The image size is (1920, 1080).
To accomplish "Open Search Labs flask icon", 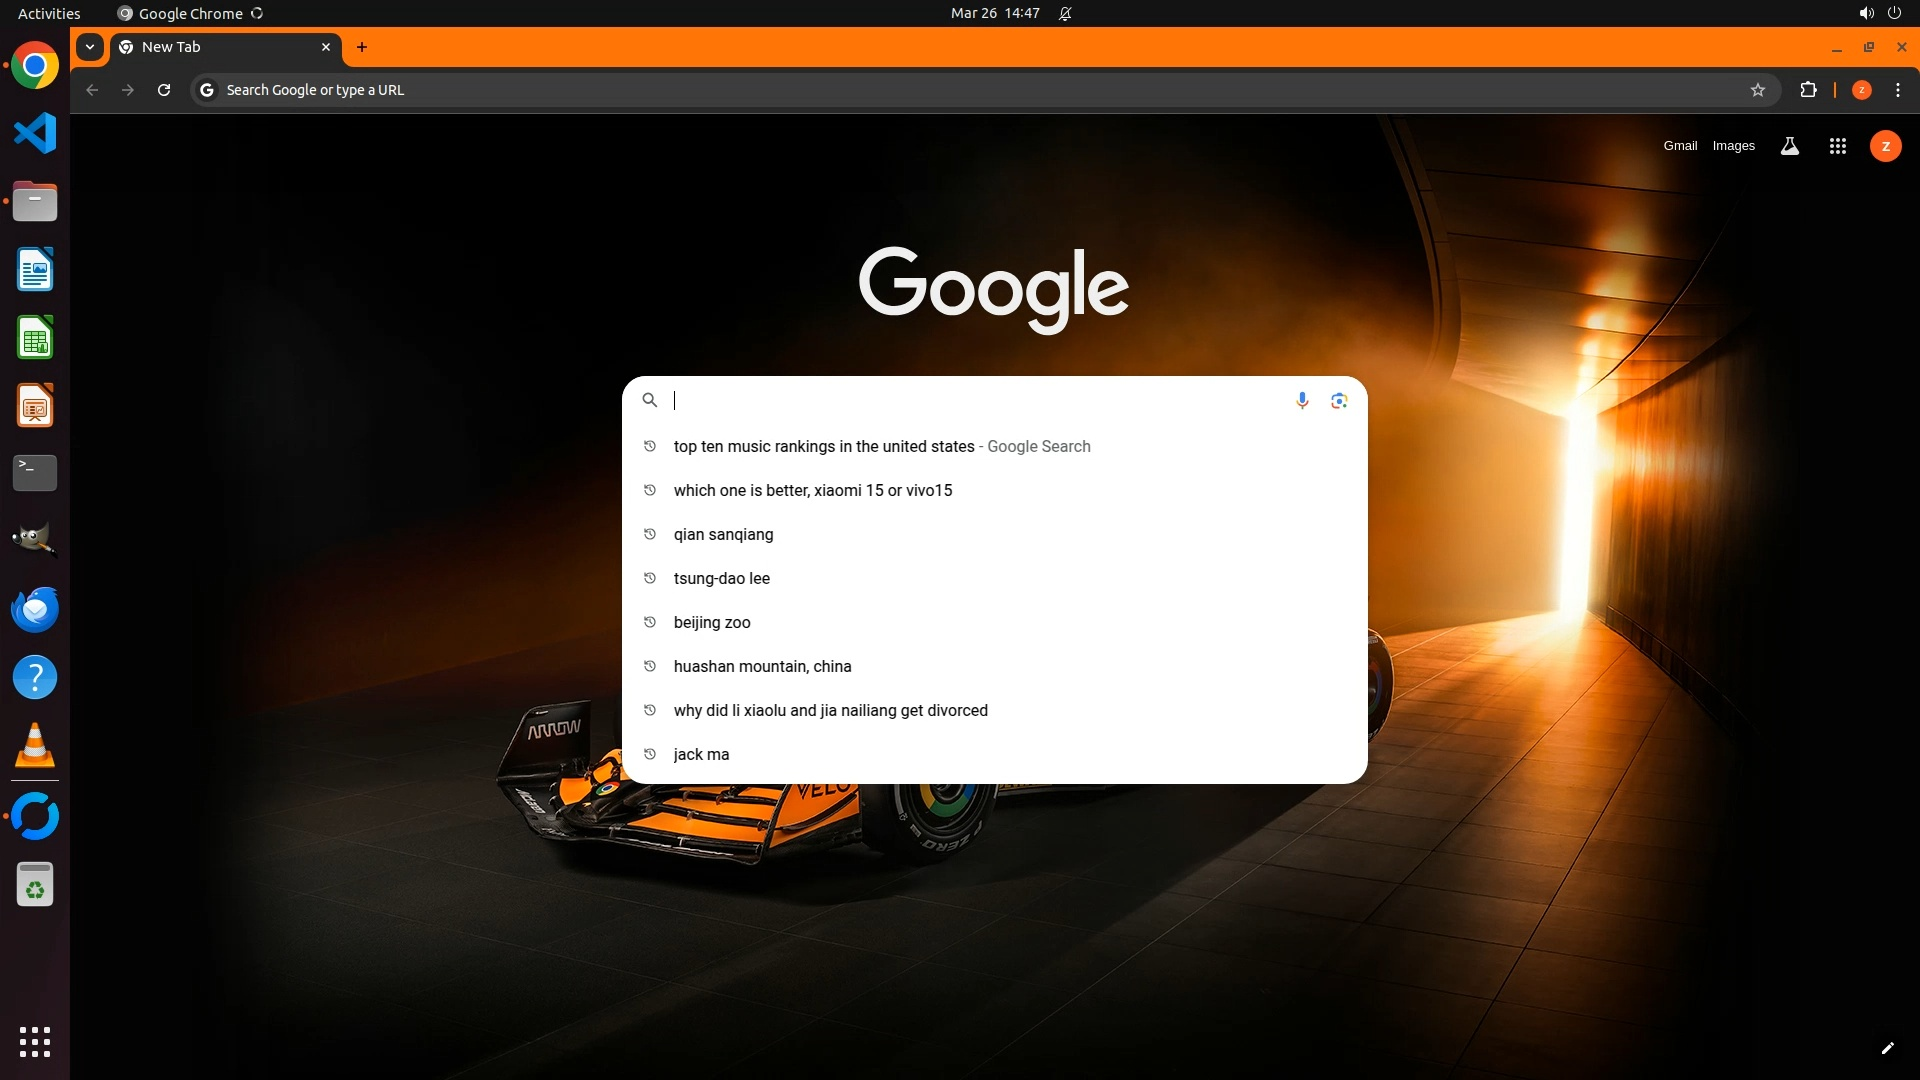I will pyautogui.click(x=1789, y=146).
